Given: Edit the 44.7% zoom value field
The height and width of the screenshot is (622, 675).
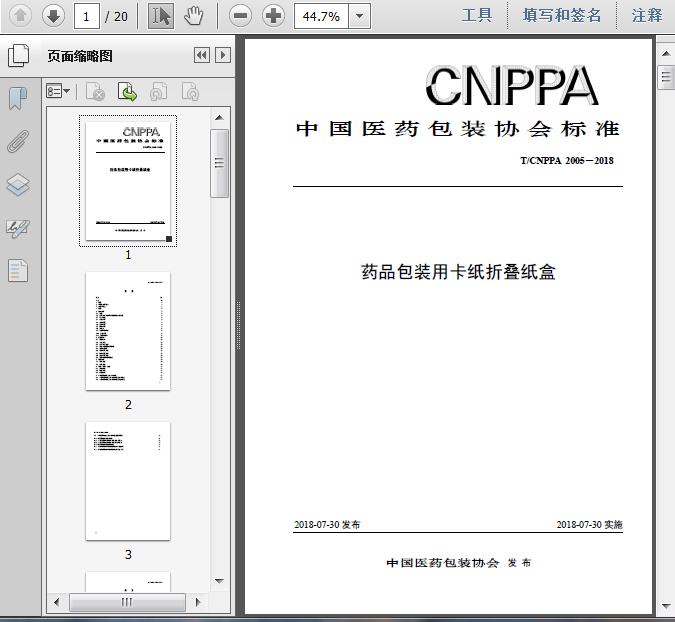Looking at the screenshot, I should click(x=321, y=16).
